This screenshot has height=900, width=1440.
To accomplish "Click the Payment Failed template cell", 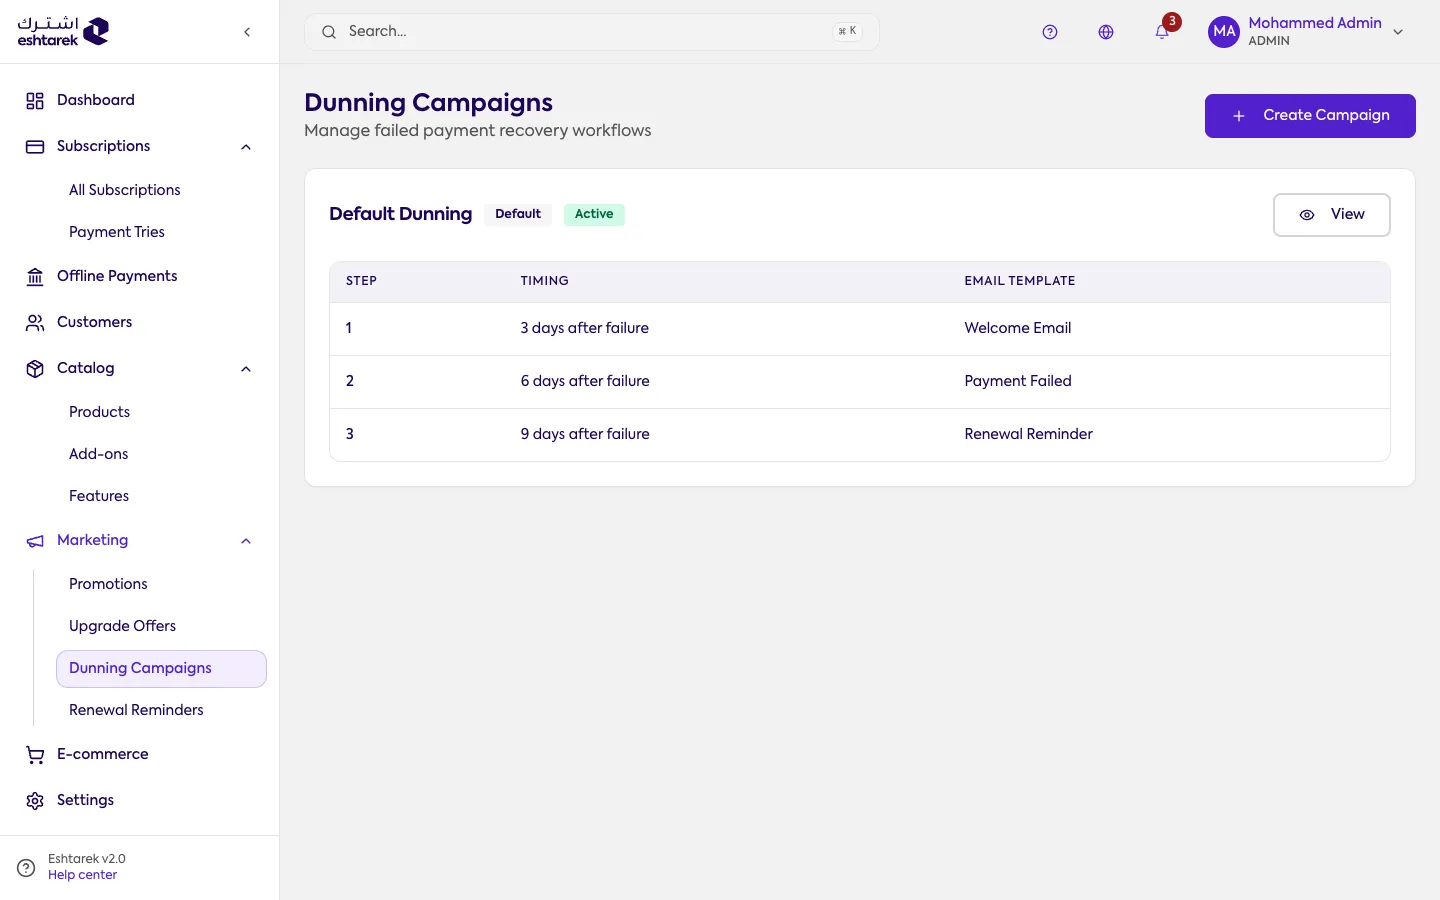I will click(x=1018, y=381).
